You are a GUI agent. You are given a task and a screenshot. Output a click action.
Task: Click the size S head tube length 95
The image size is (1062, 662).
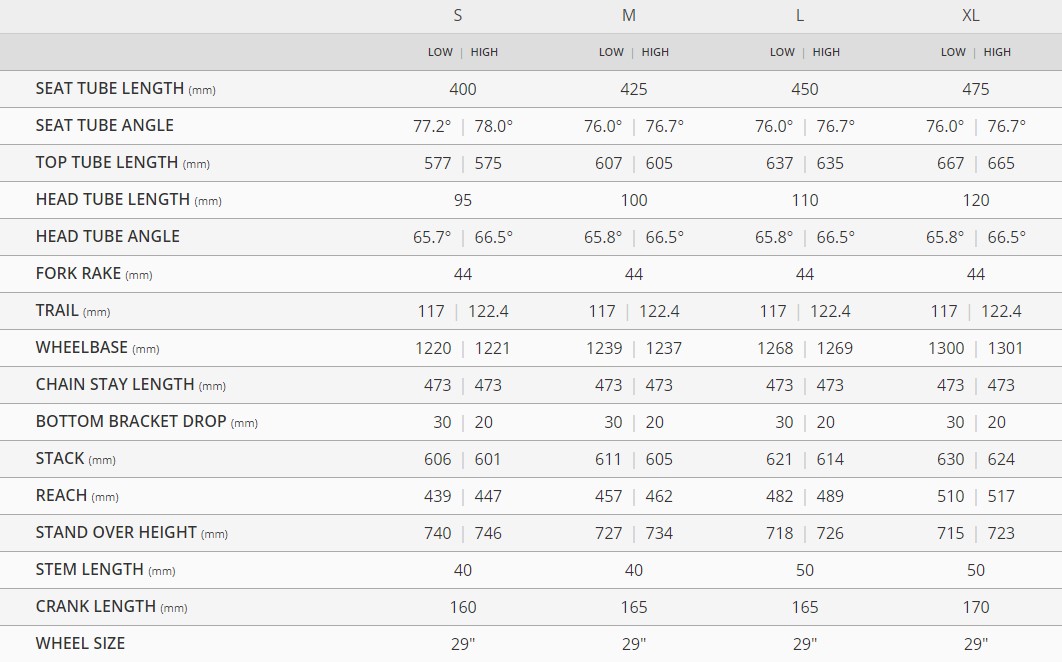(x=463, y=200)
